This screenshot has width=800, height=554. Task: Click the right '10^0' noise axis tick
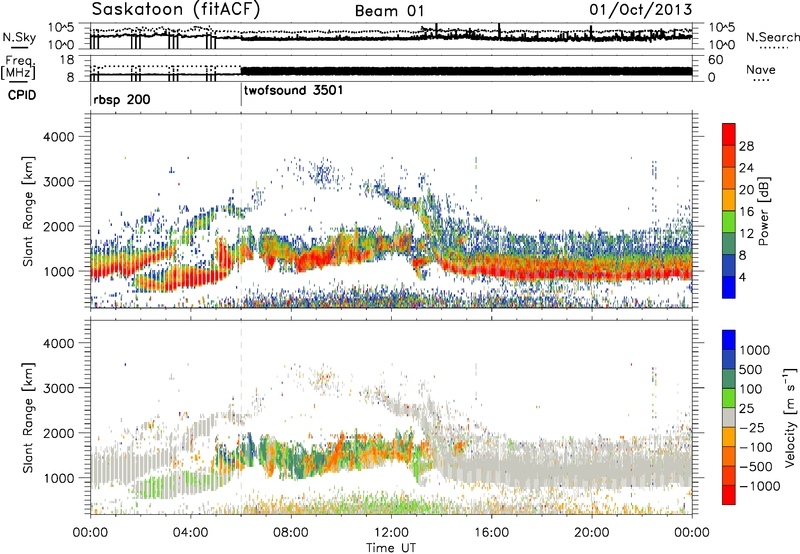pyautogui.click(x=722, y=45)
